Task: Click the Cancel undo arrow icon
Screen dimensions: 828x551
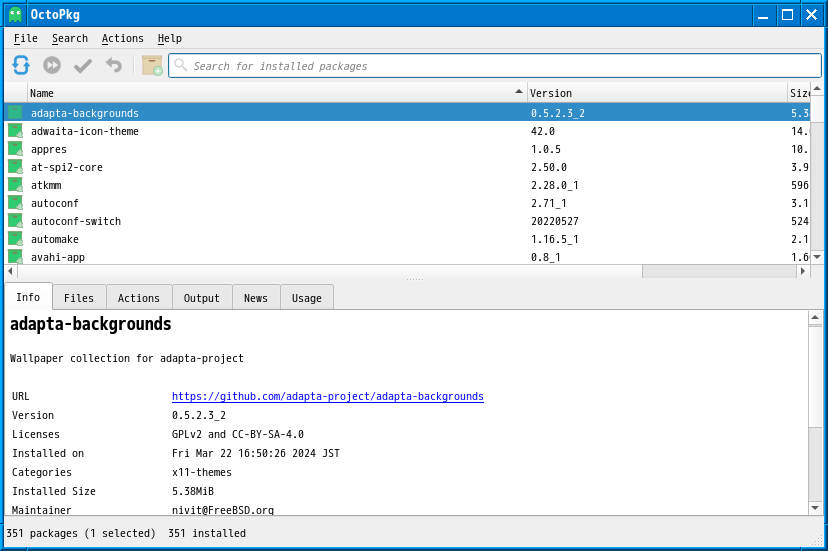Action: (114, 66)
